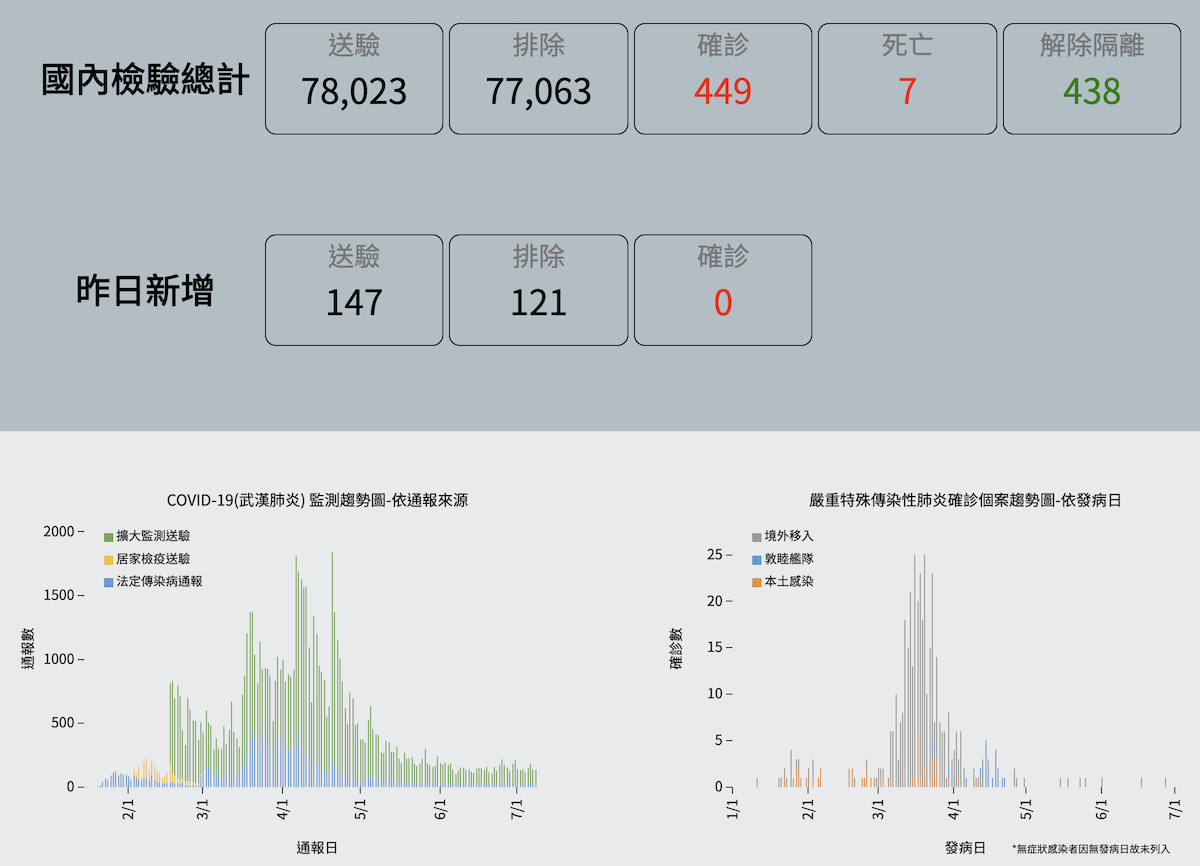This screenshot has height=866, width=1200.
Task: Click the 死亡 card showing 7
Action: coord(907,79)
